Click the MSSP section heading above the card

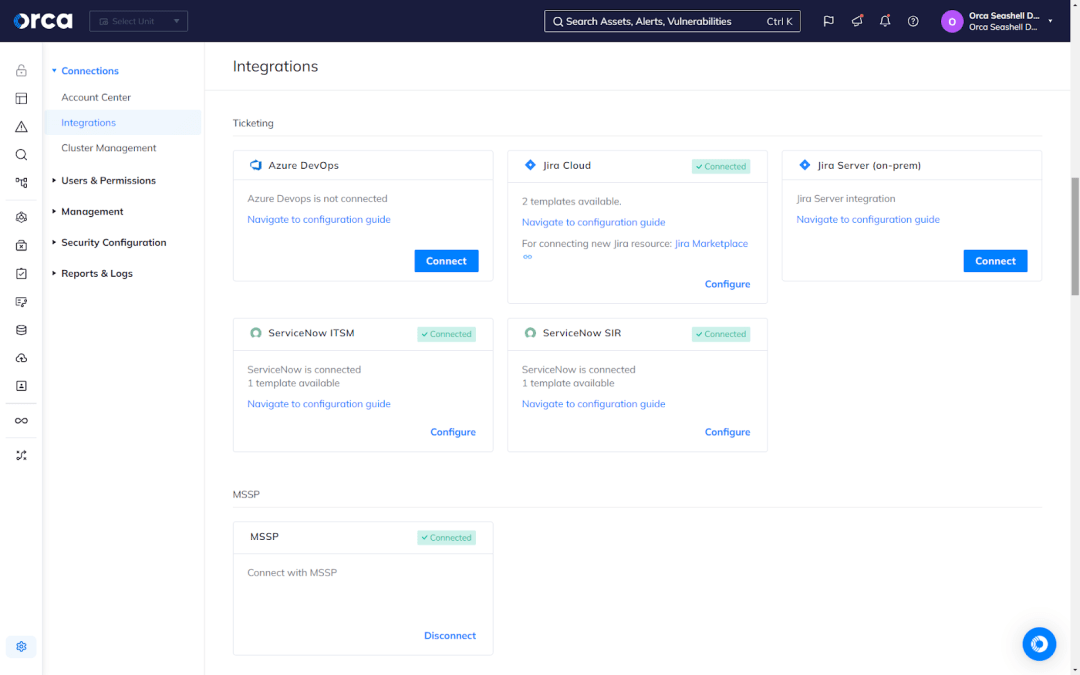pyautogui.click(x=246, y=495)
